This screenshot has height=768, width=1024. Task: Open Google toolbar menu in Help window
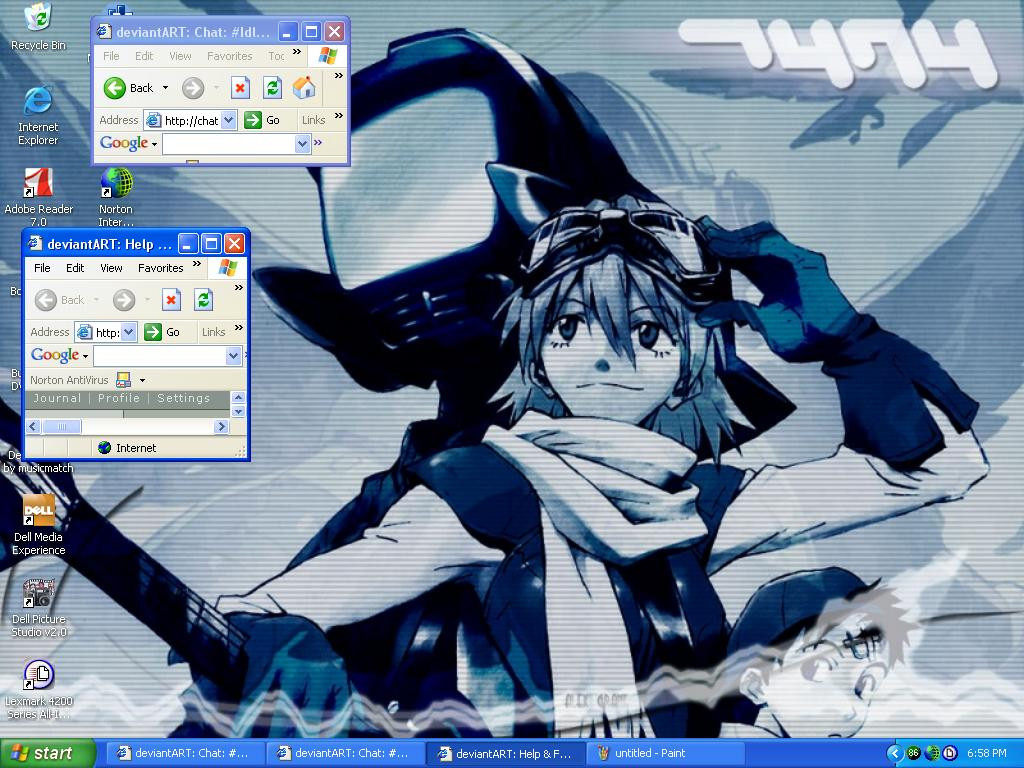click(x=59, y=355)
